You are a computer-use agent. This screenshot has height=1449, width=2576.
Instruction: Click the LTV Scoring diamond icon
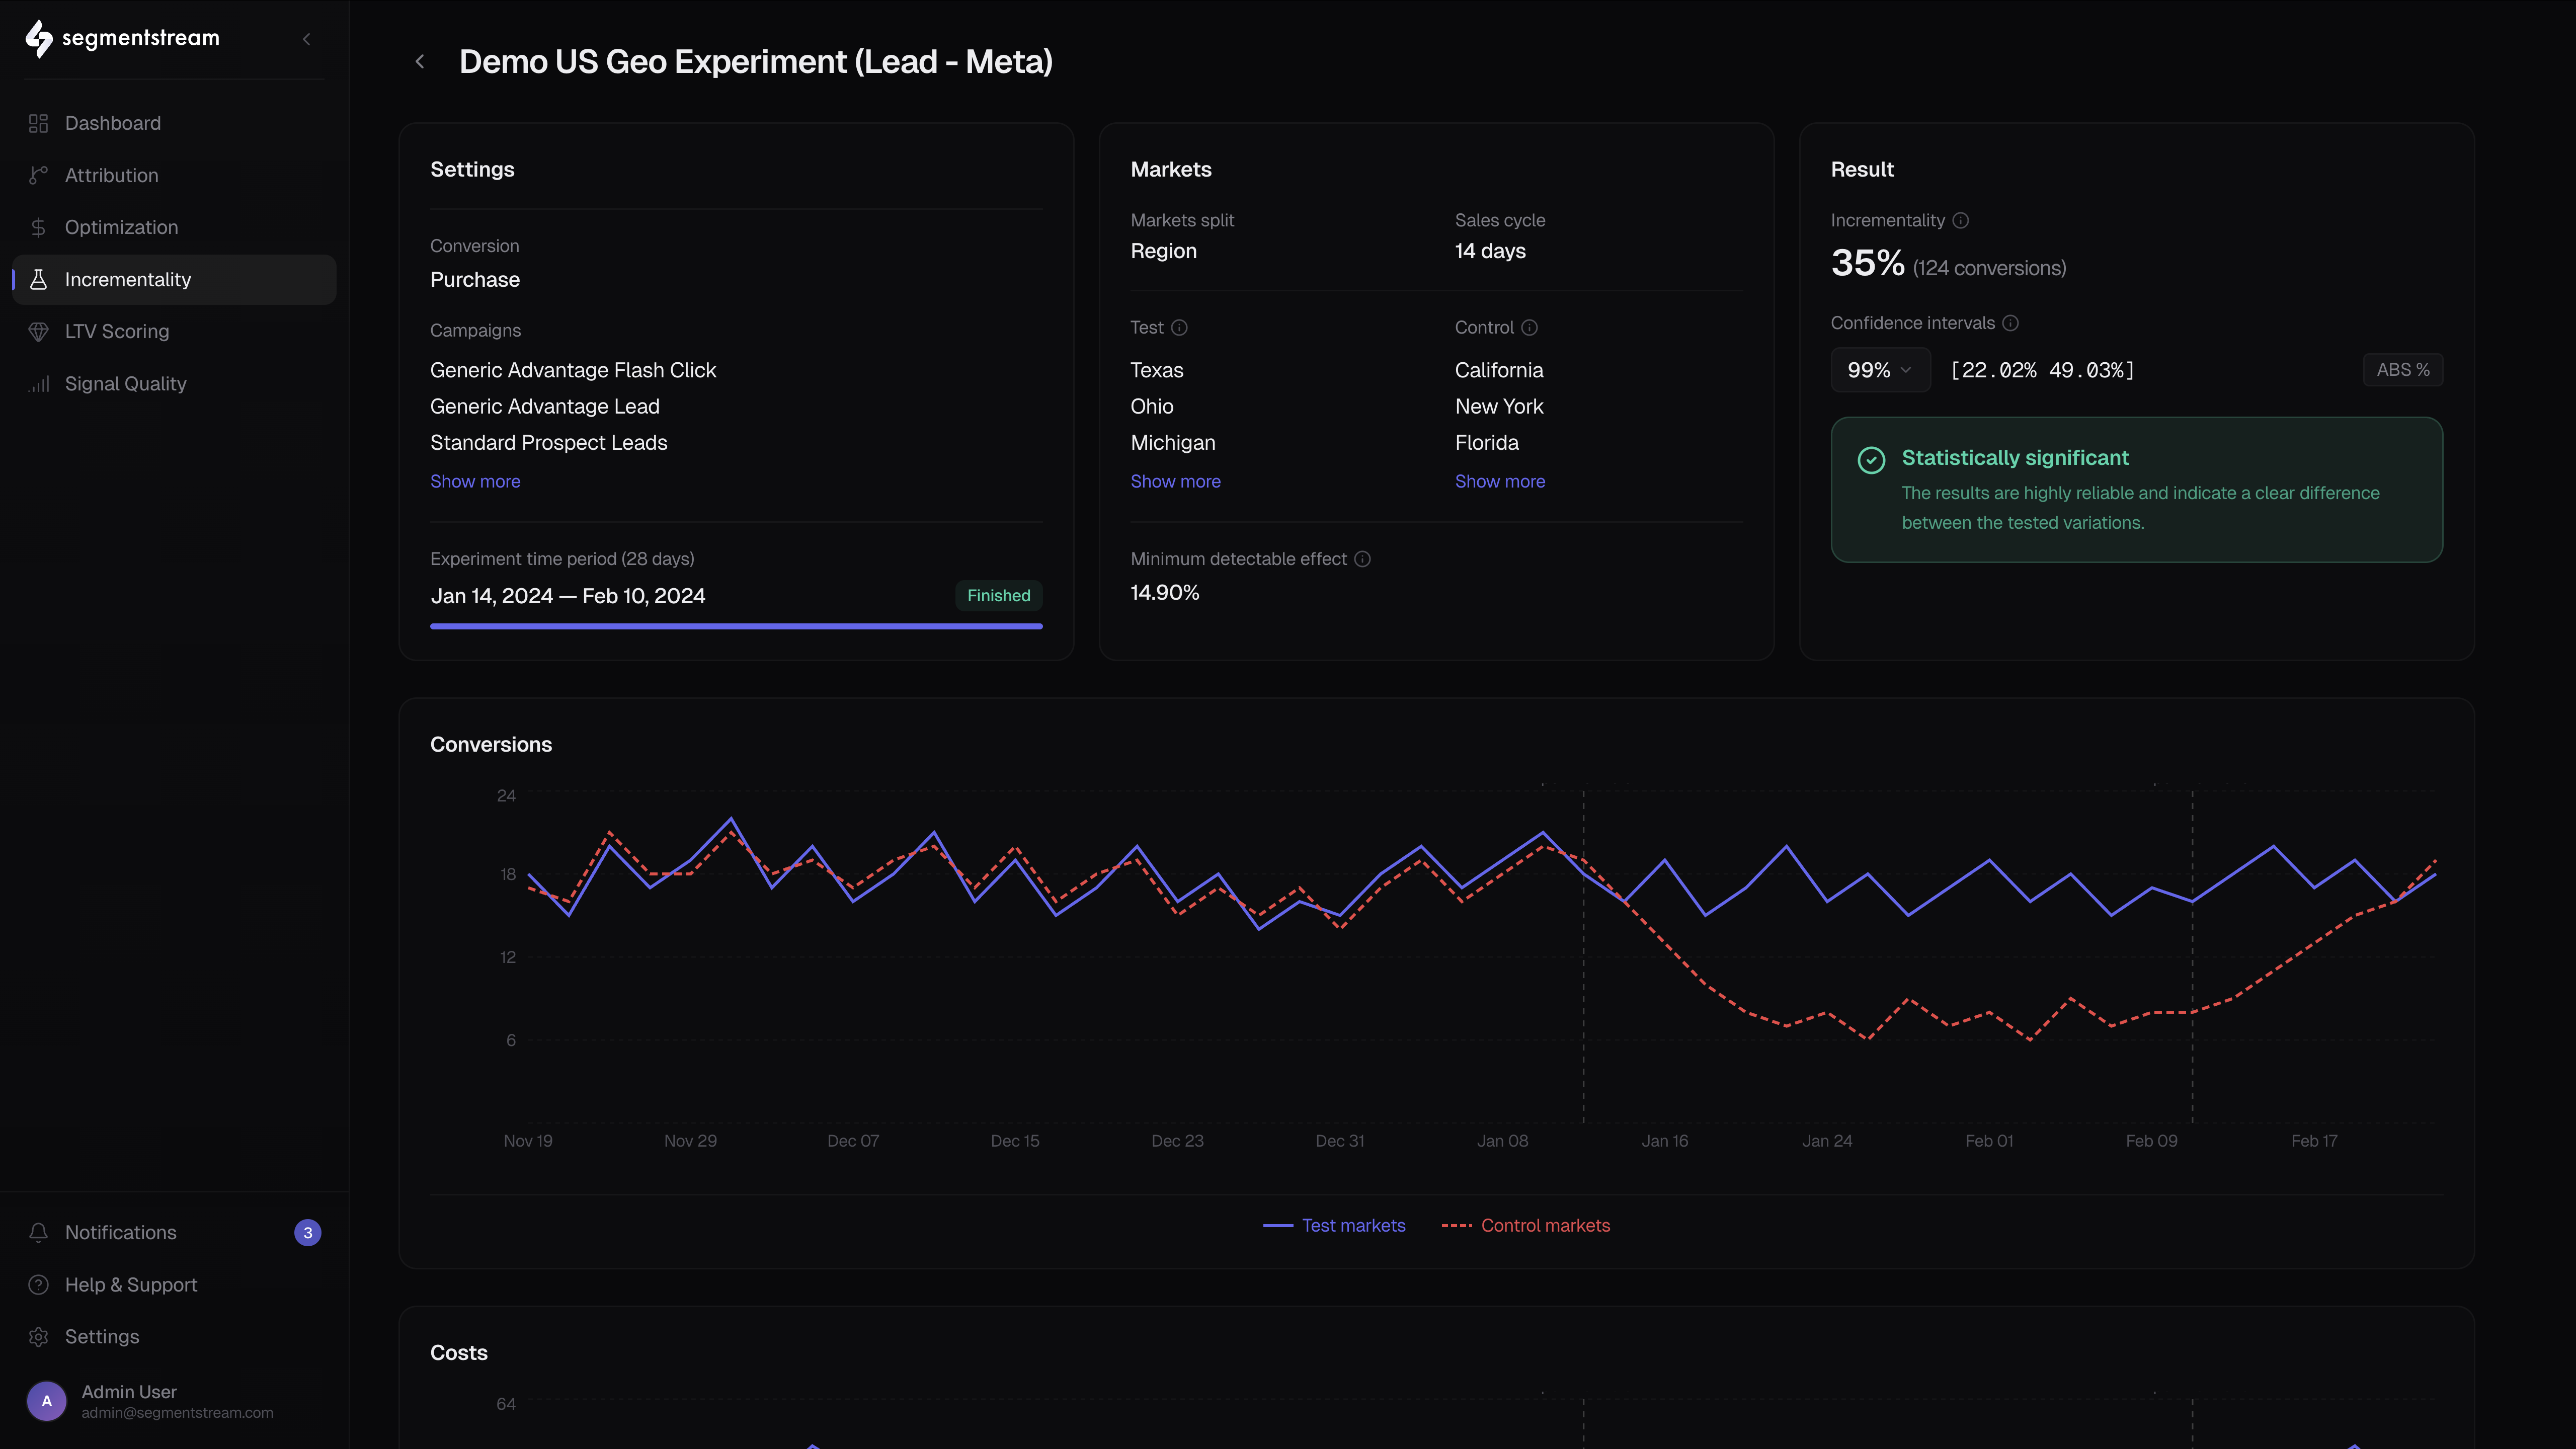39,331
